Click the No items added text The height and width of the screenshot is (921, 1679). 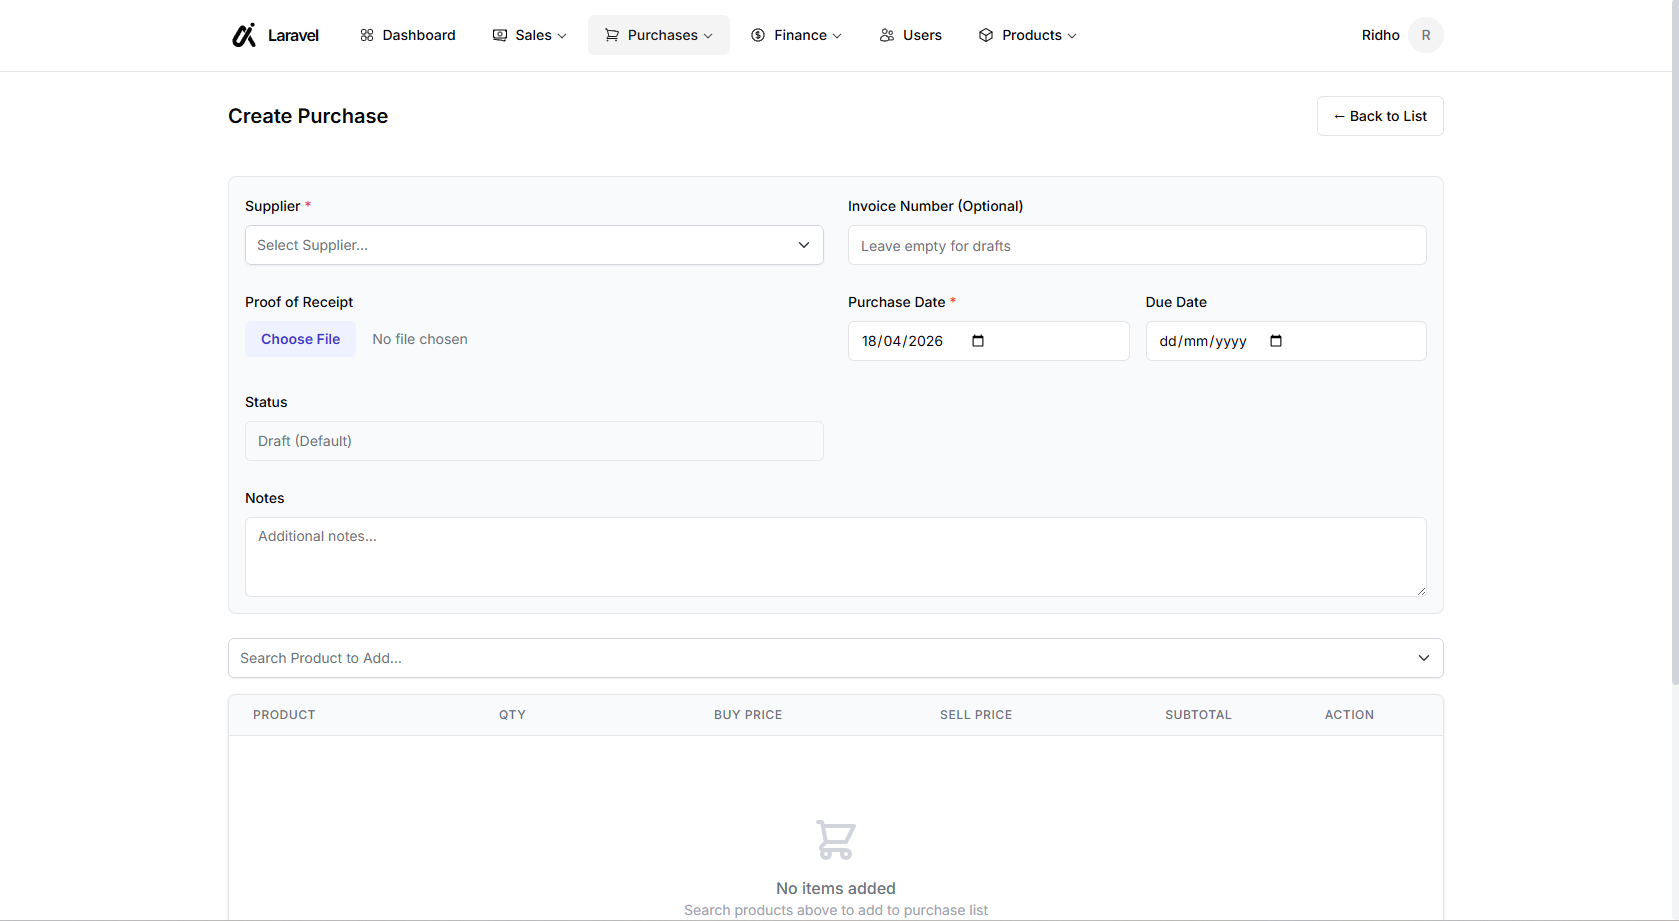coord(836,888)
